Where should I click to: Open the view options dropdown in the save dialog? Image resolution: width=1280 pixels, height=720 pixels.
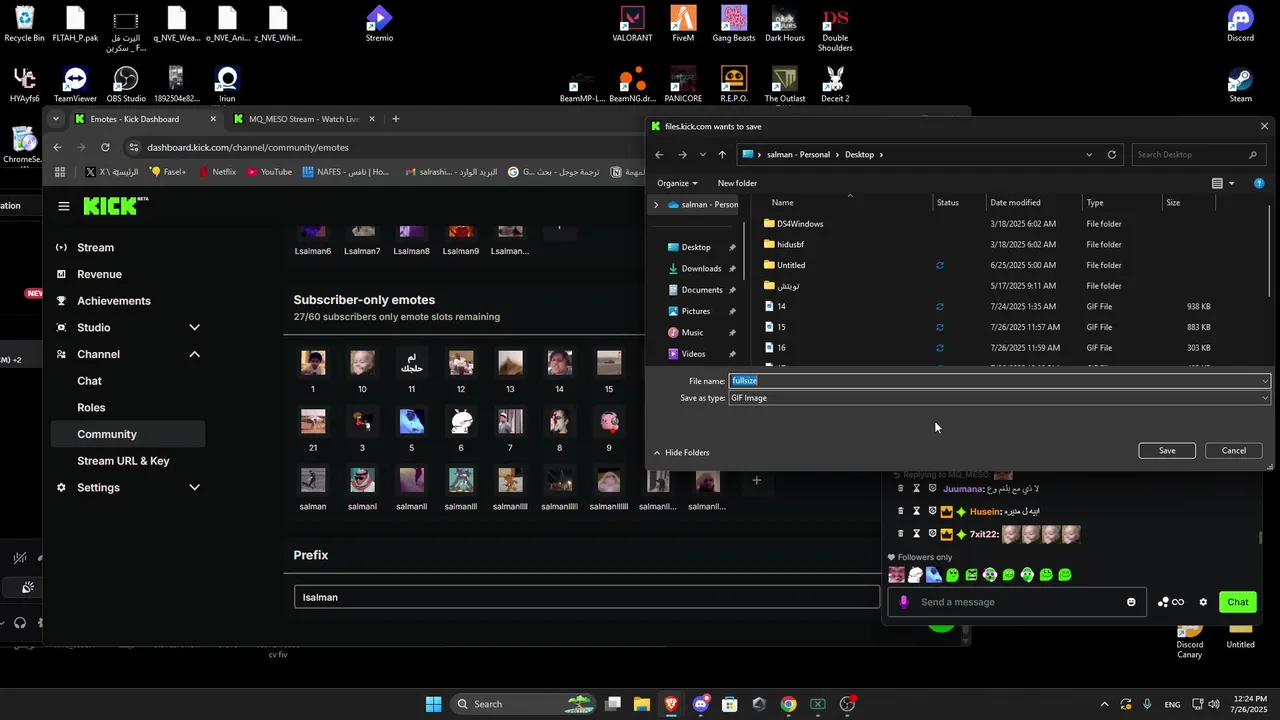[x=1231, y=183]
